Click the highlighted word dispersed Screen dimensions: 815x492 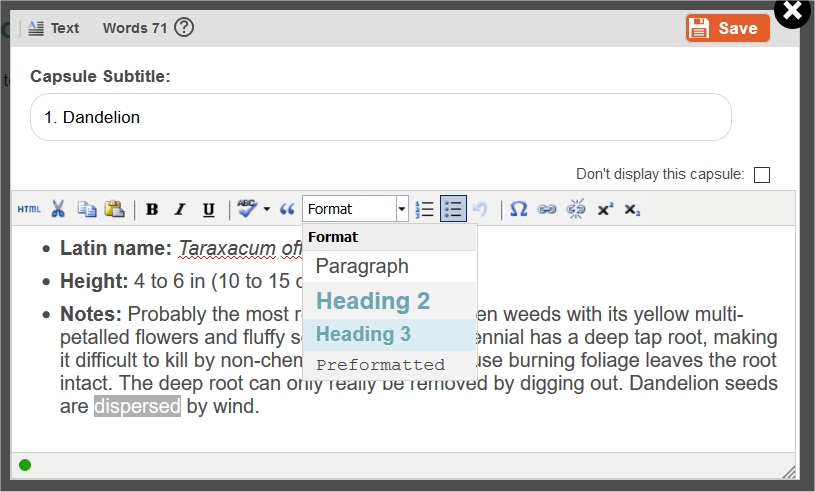[x=137, y=406]
